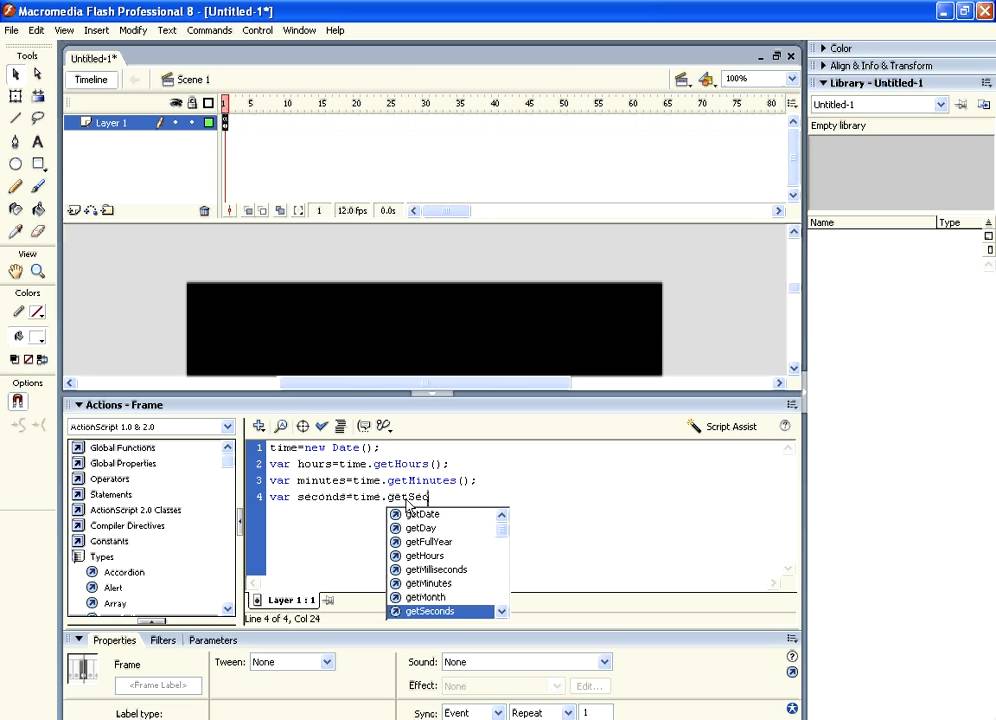Toggle Onion Skin button in timeline
This screenshot has width=996, height=720.
248,211
